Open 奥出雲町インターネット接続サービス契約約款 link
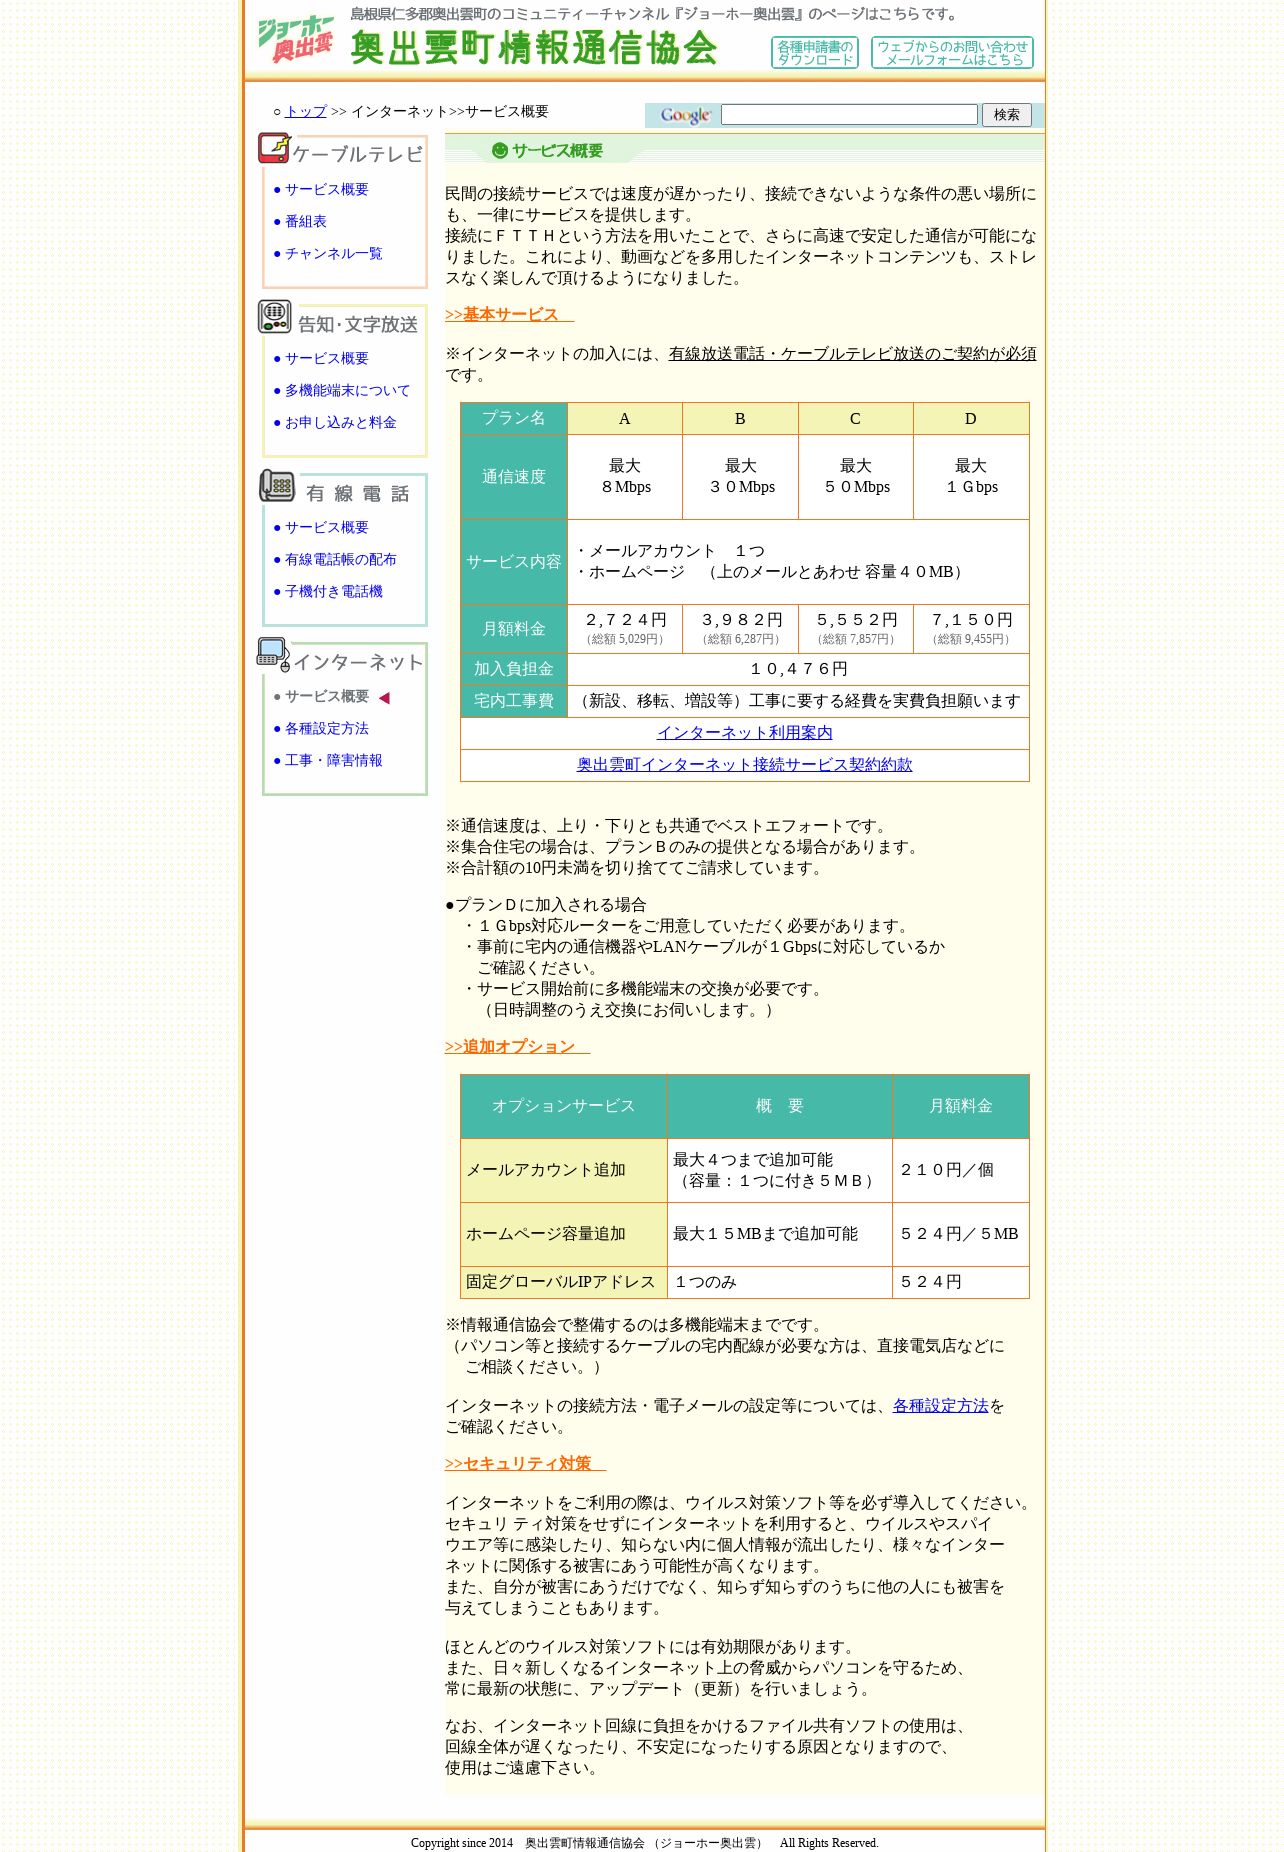1284x1852 pixels. coord(744,765)
